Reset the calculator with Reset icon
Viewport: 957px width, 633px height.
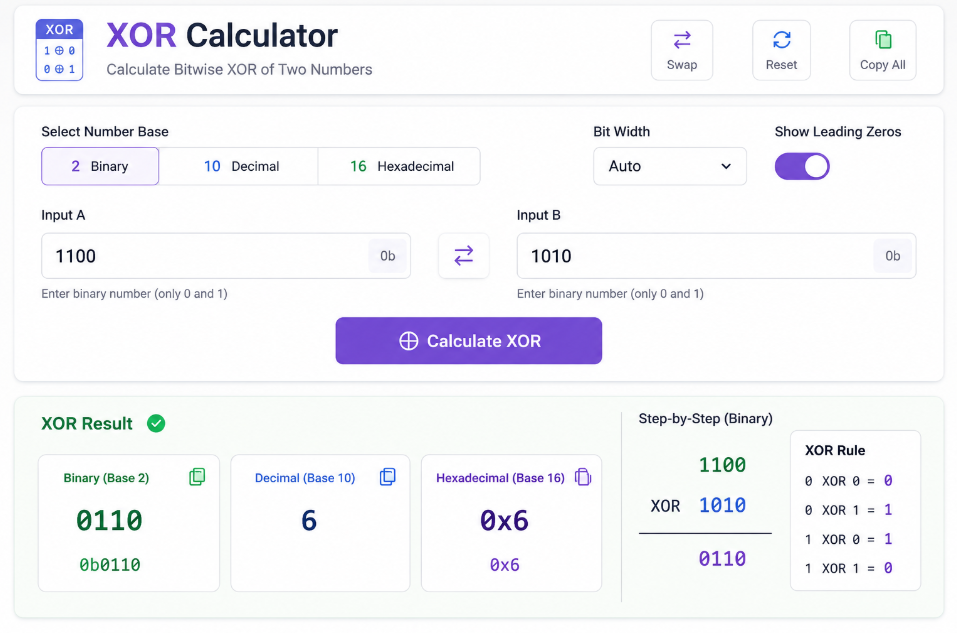781,40
